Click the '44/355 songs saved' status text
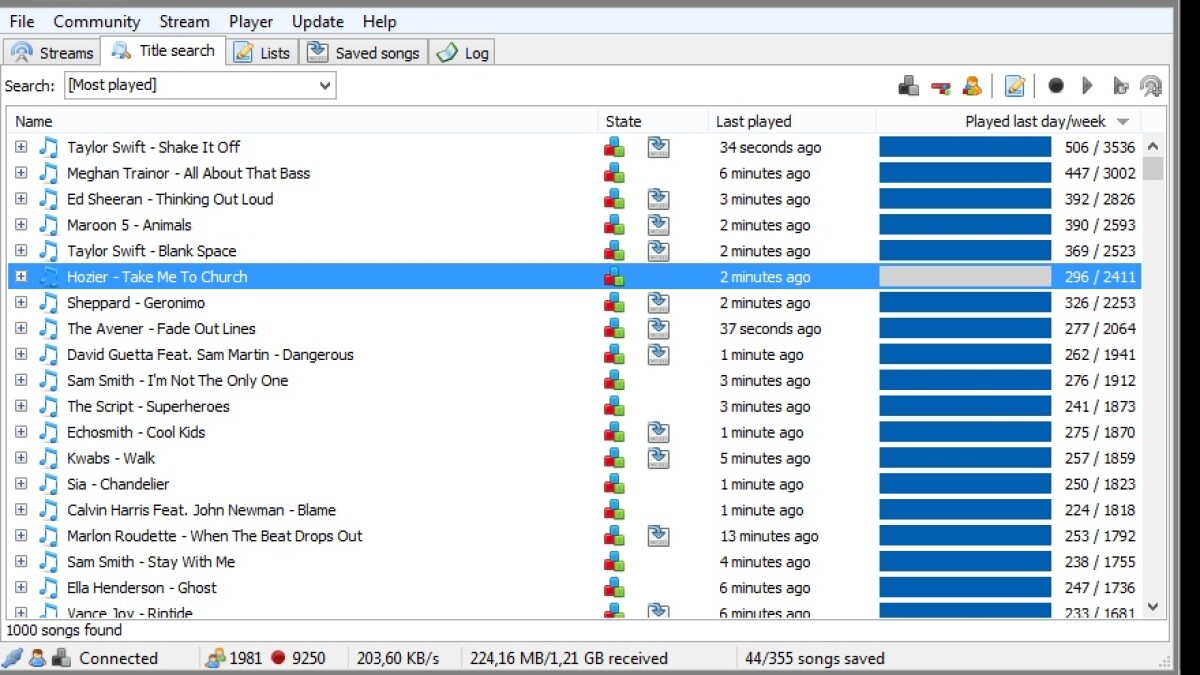The width and height of the screenshot is (1200, 675). tap(815, 658)
